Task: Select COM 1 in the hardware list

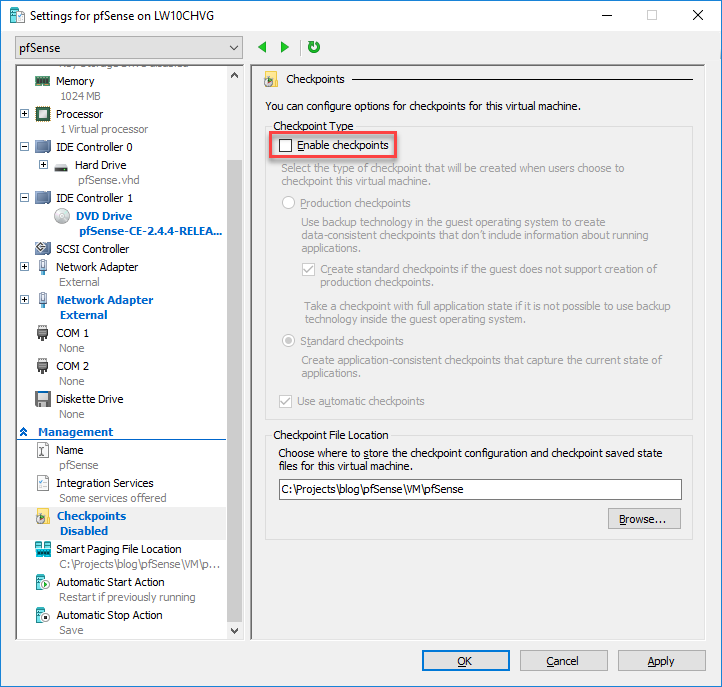Action: point(72,333)
